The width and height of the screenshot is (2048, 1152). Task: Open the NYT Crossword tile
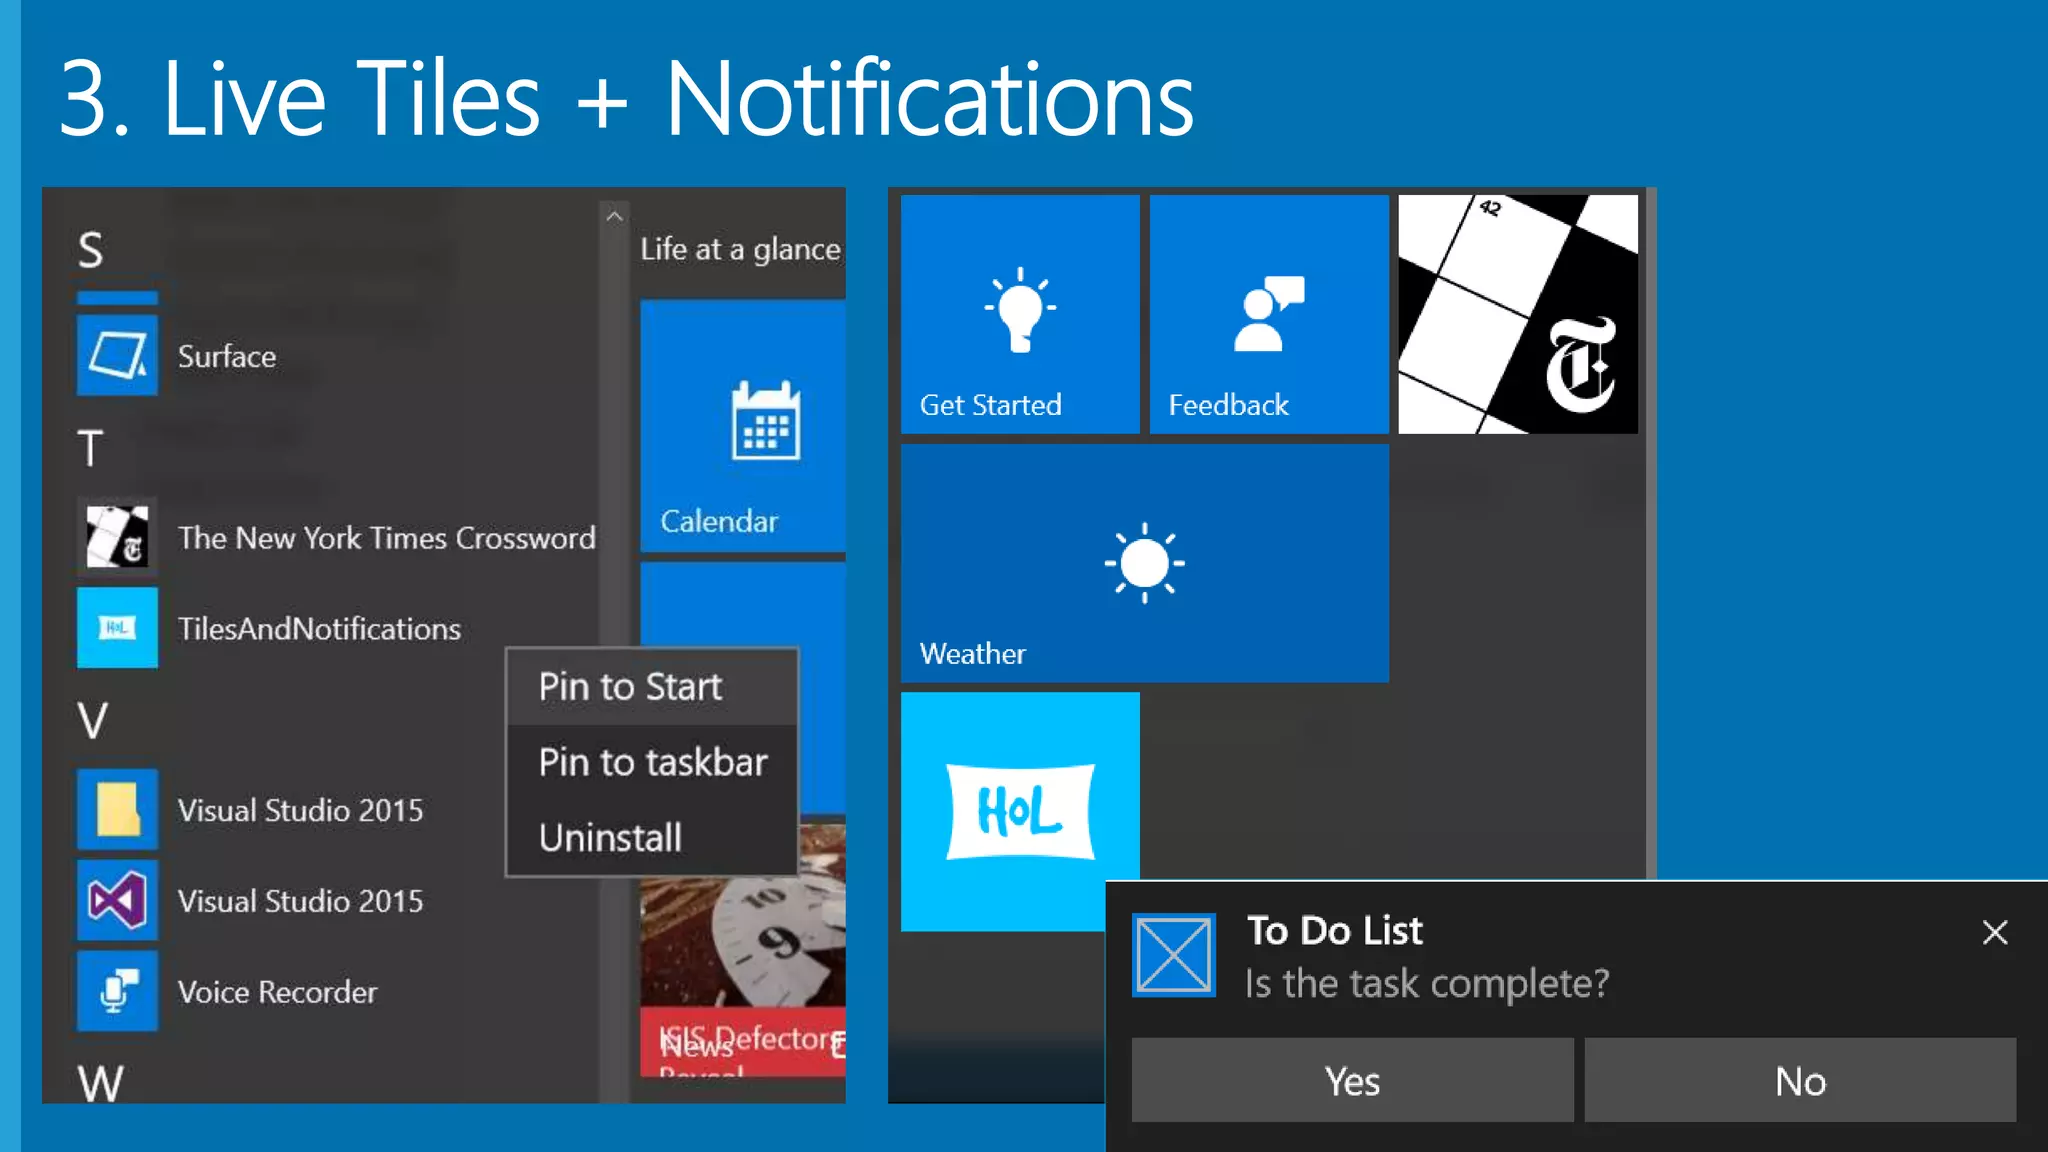point(1518,314)
